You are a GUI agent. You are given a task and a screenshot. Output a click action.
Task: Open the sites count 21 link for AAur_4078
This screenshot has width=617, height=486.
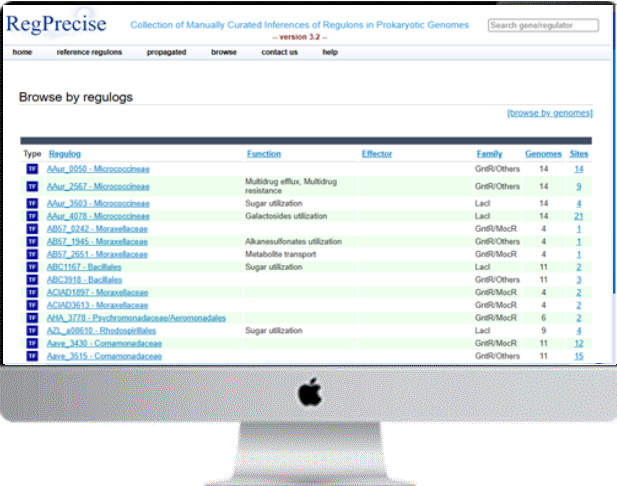click(578, 216)
